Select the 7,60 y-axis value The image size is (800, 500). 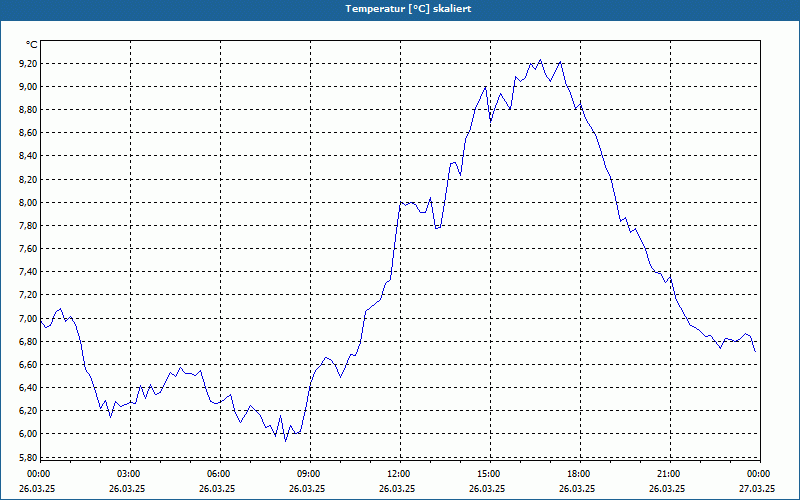coord(28,248)
